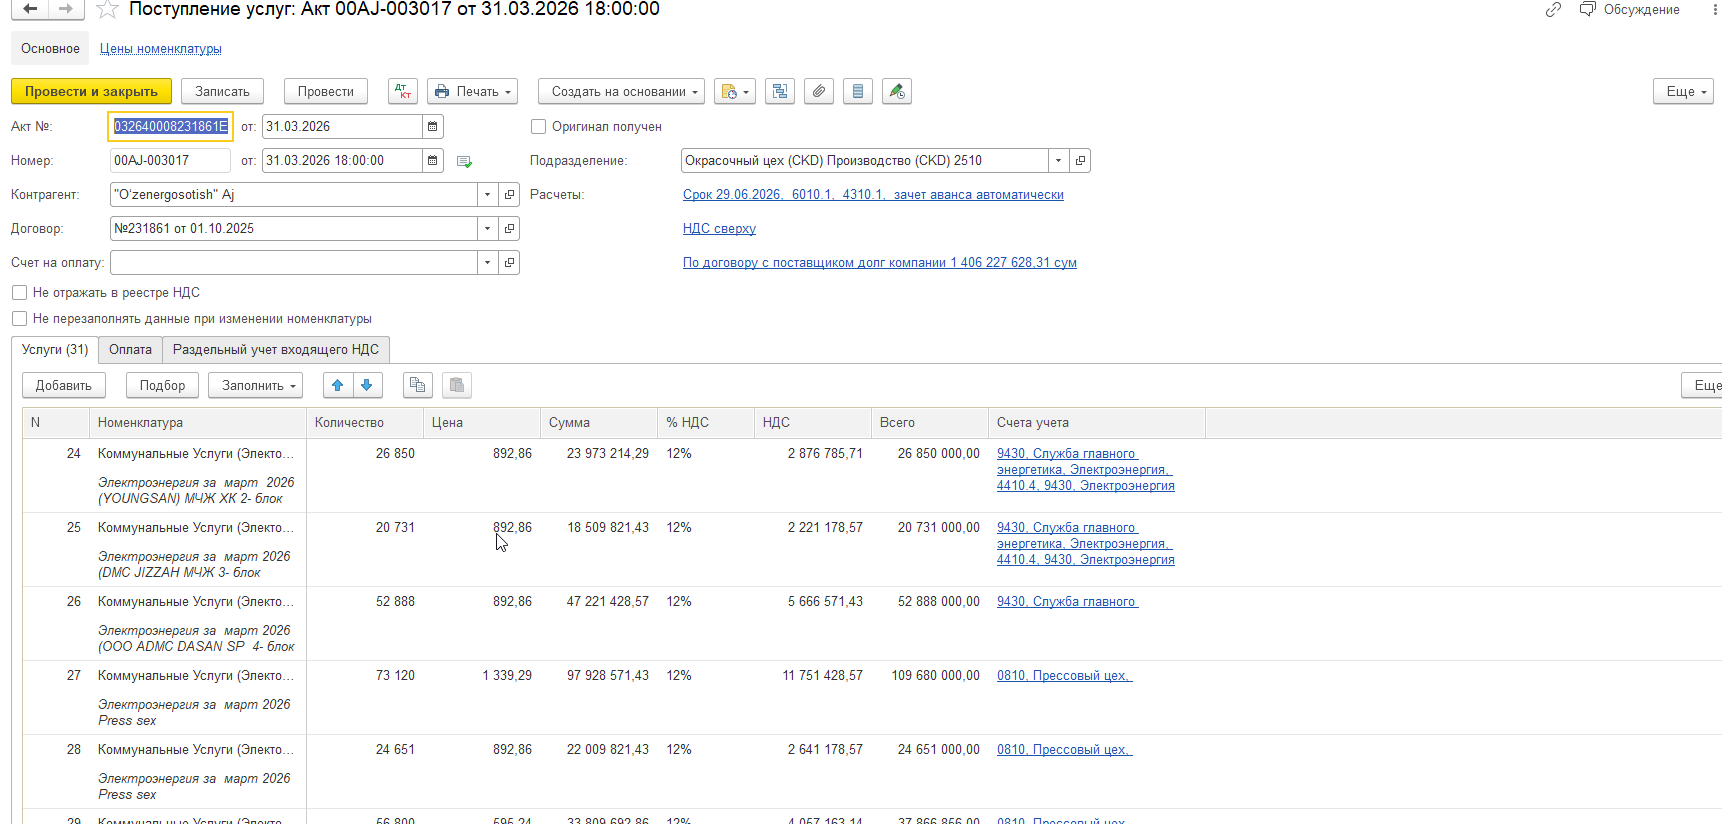The width and height of the screenshot is (1722, 824).
Task: Paste rows with the table paste icon
Action: click(457, 386)
